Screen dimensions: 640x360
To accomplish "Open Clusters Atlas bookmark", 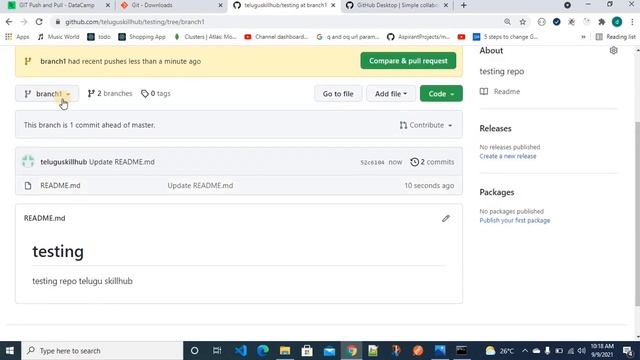I will coord(205,37).
